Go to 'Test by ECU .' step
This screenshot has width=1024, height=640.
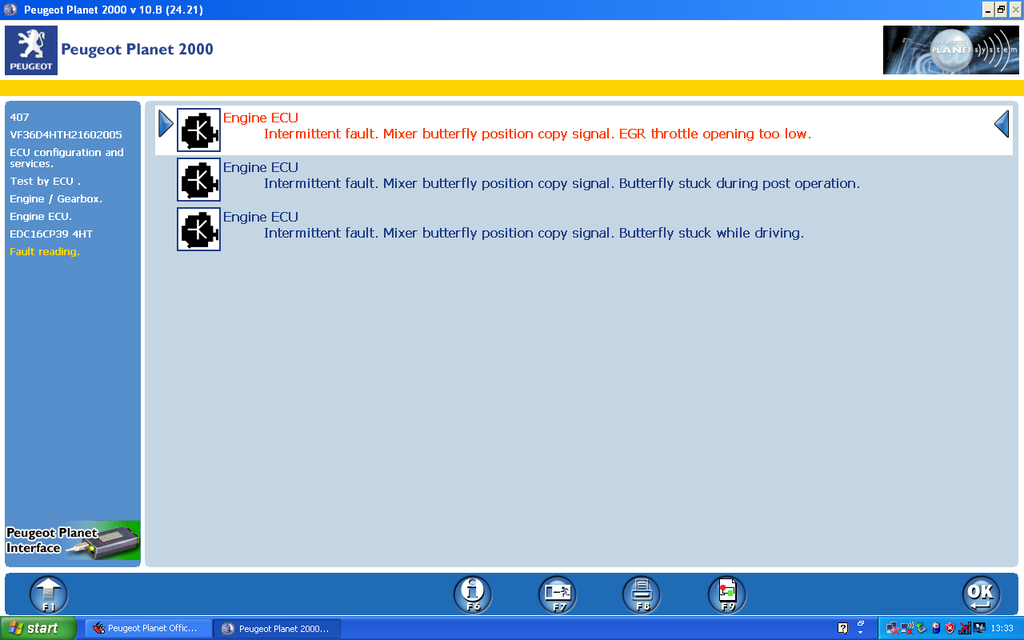[x=45, y=182]
